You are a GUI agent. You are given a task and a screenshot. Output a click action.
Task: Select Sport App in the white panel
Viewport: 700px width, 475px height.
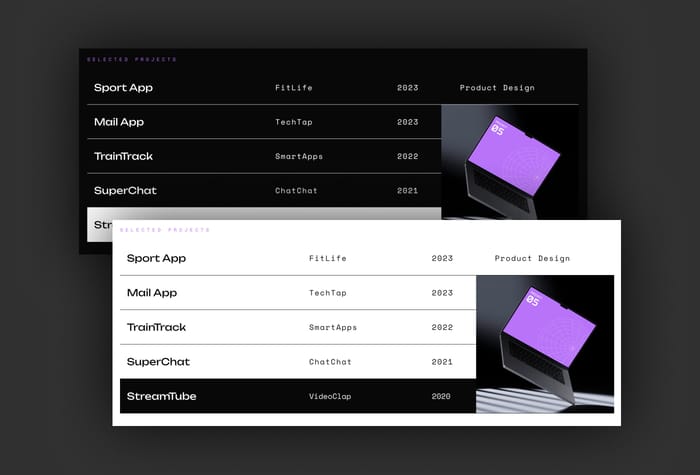(x=156, y=258)
